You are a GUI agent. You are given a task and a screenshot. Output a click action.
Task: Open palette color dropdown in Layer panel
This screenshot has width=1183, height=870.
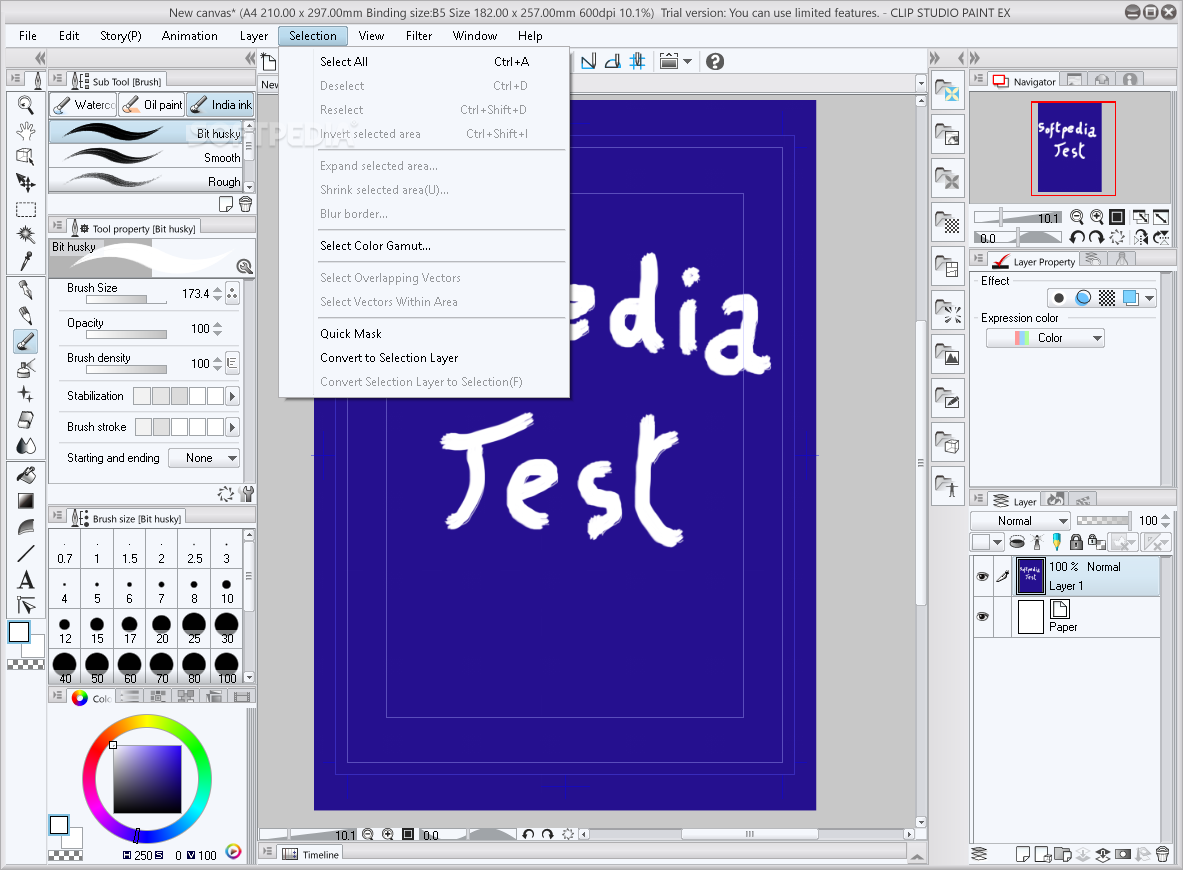coord(988,542)
